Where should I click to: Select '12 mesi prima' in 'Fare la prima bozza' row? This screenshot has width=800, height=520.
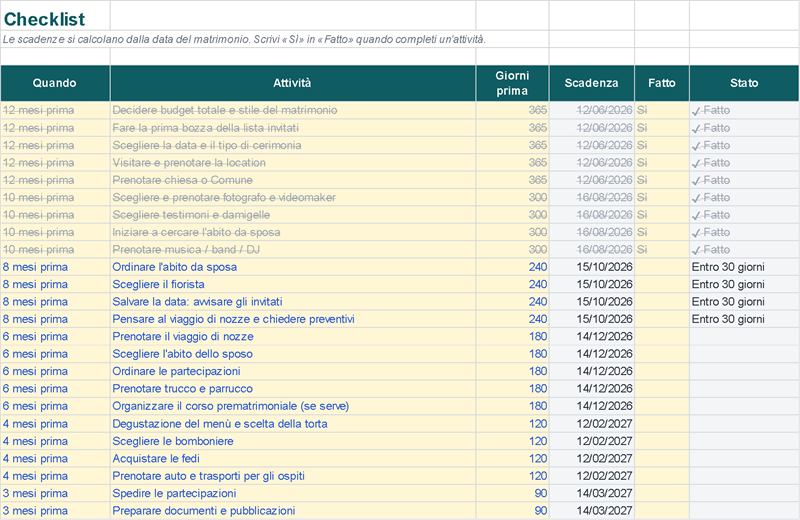coord(55,128)
